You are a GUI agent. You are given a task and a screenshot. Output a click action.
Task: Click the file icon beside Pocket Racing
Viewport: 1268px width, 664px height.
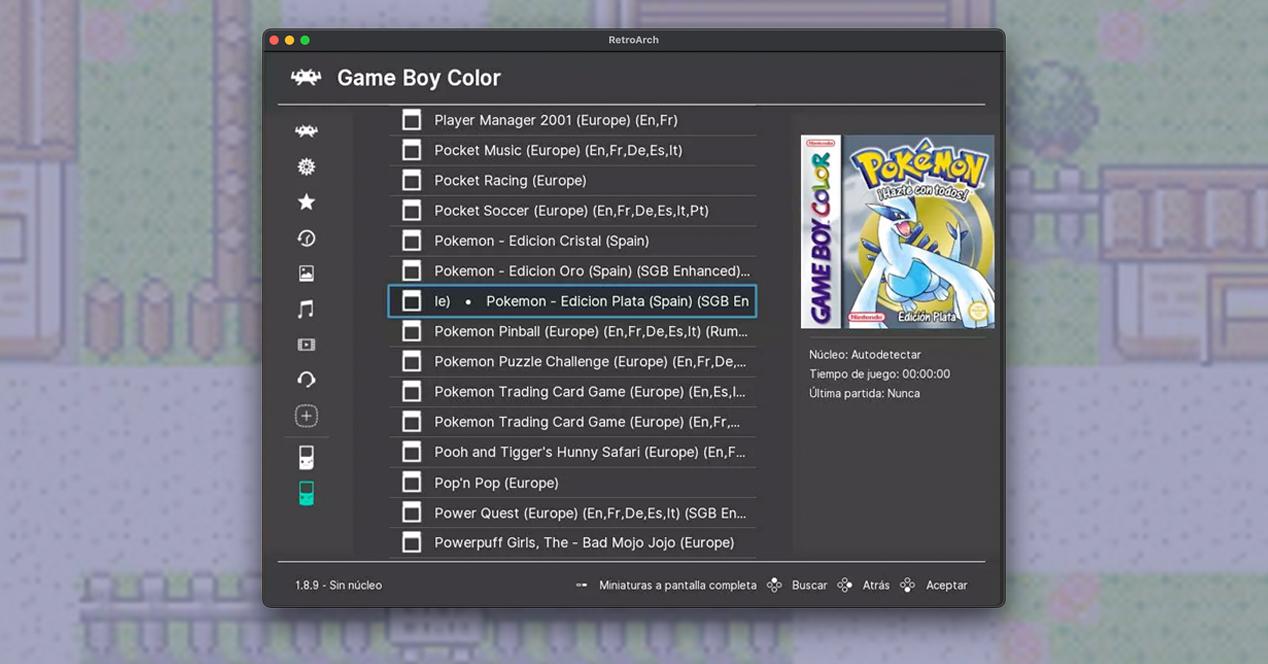411,180
